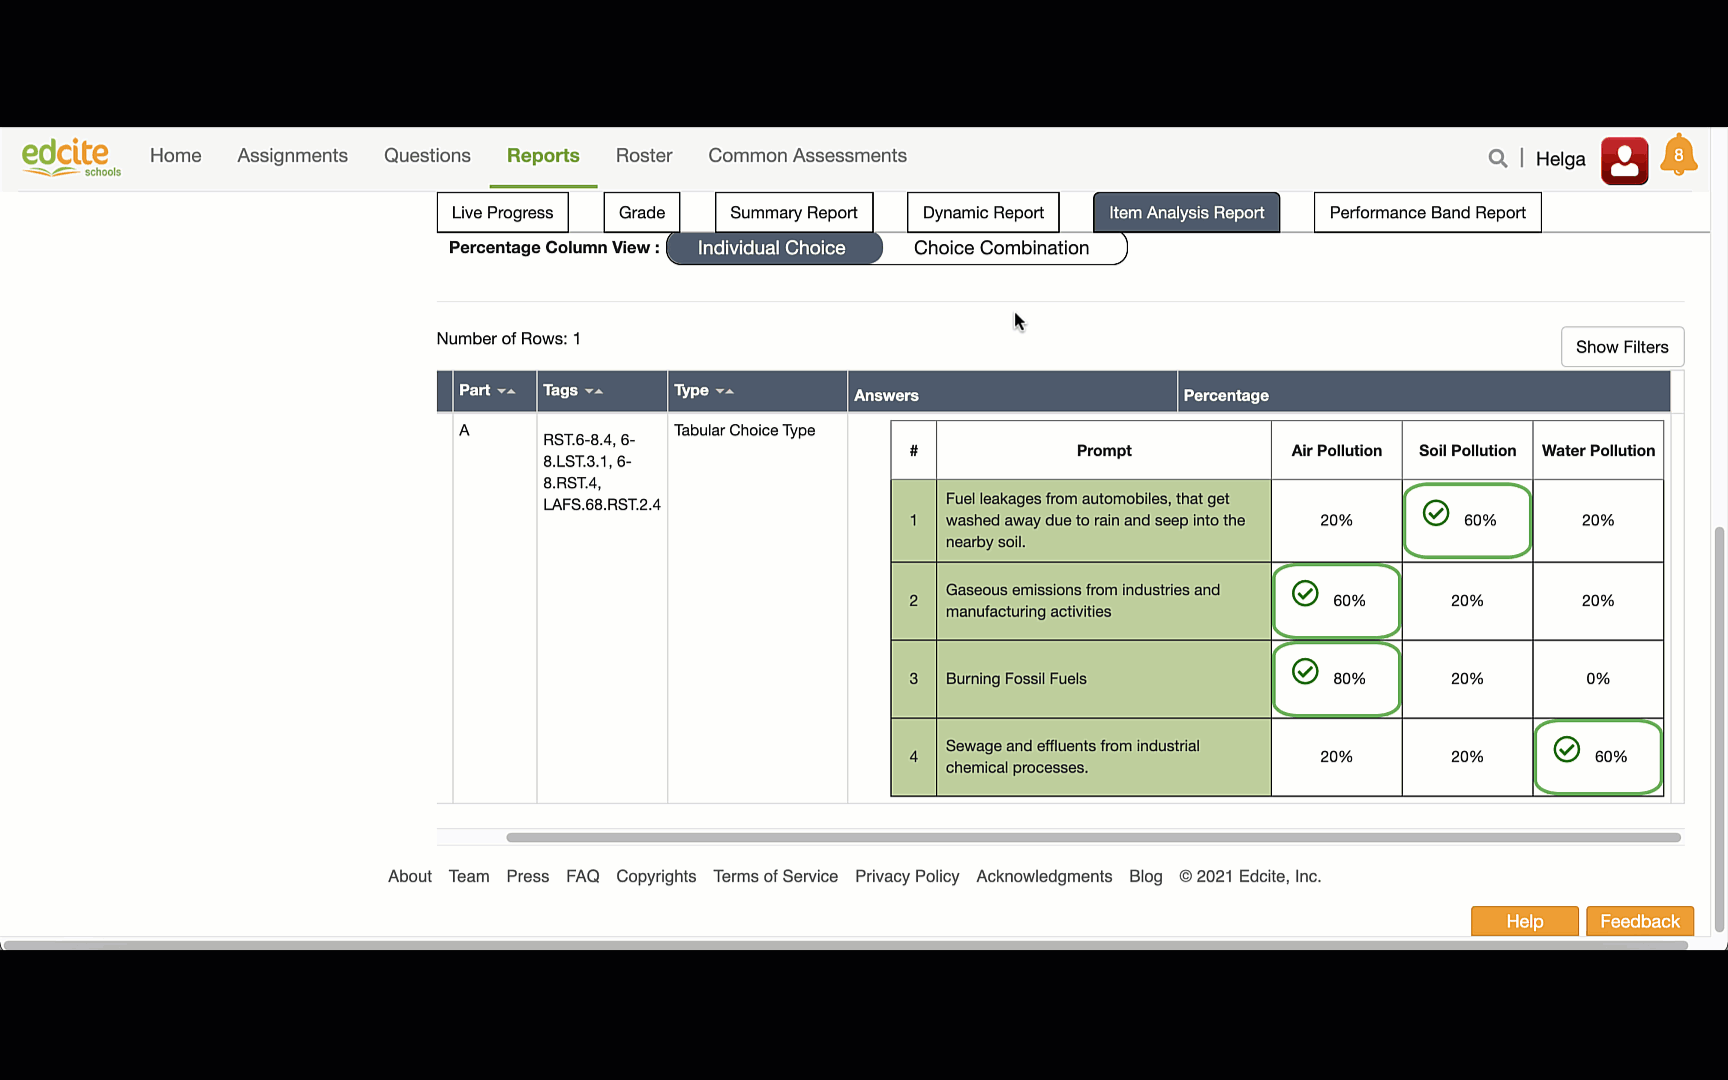Click the Edcite schools logo

(x=71, y=158)
